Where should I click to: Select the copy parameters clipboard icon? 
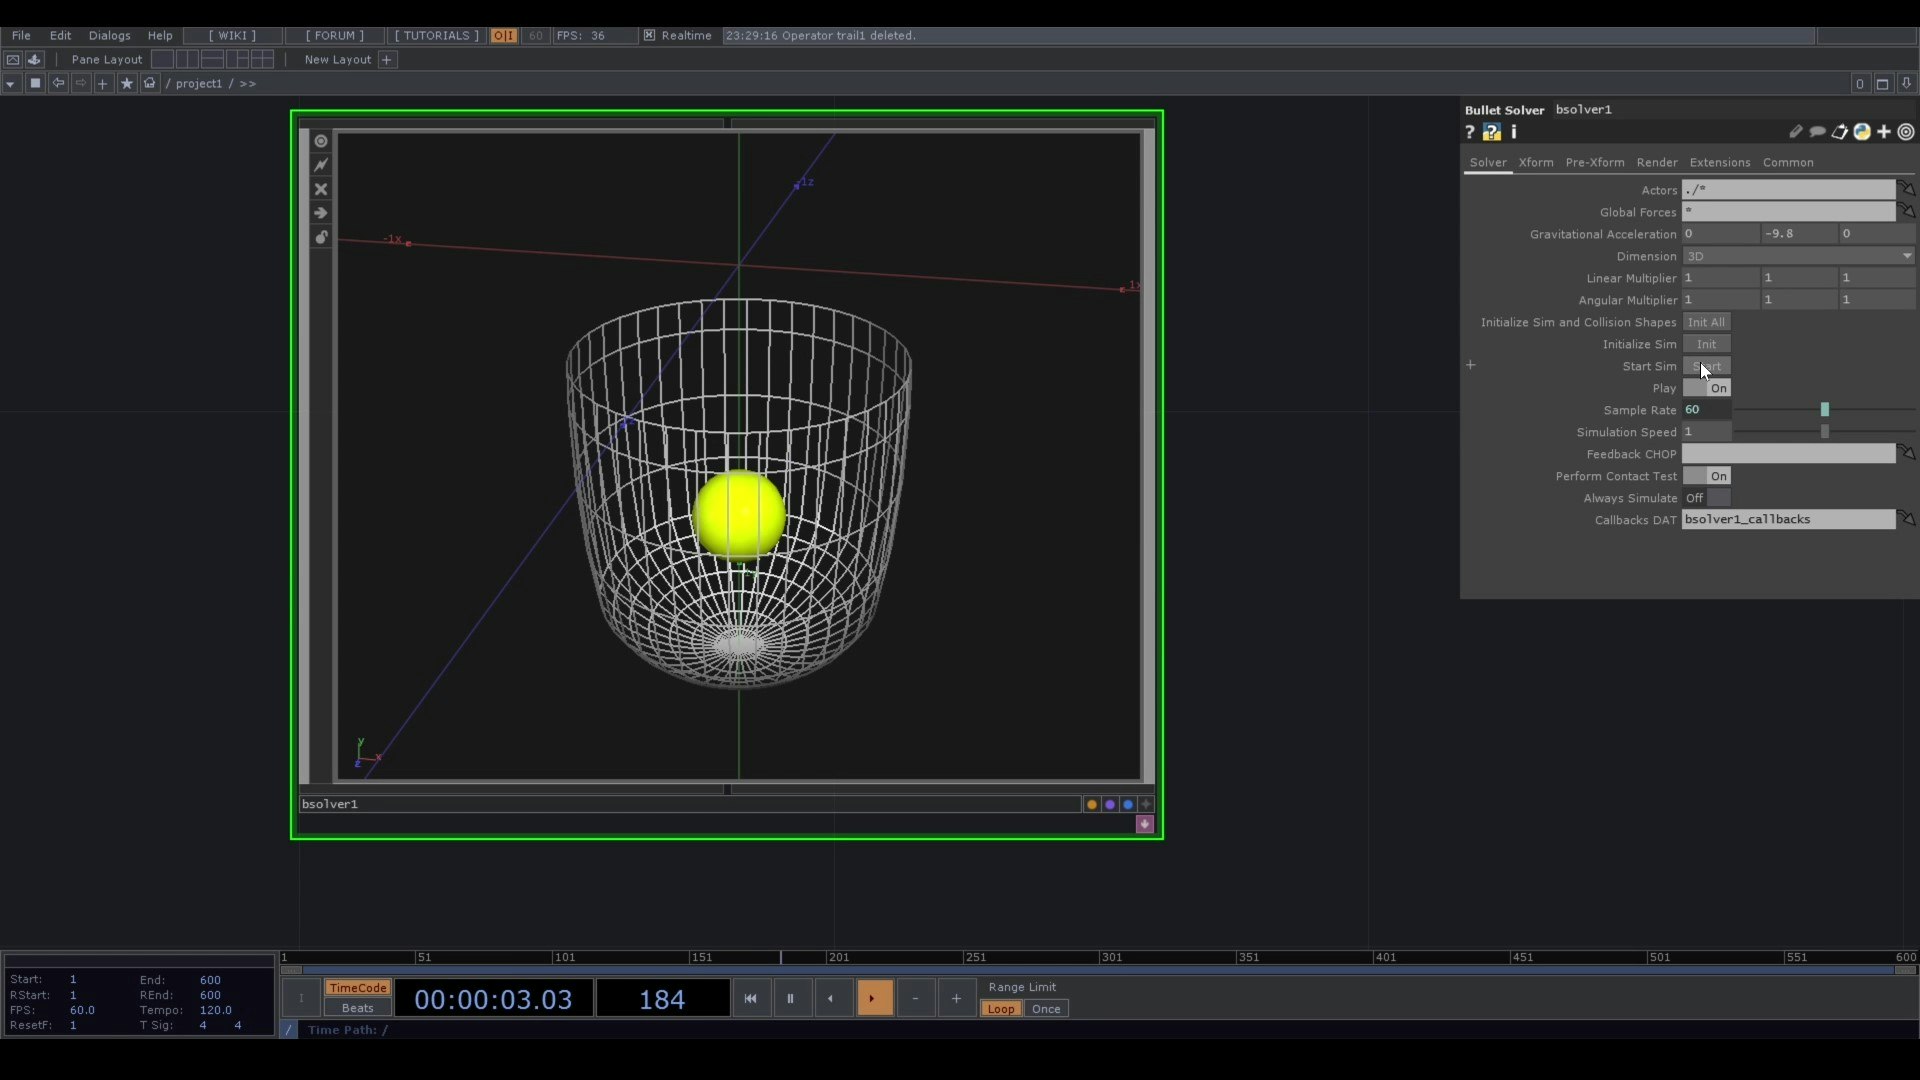1839,132
